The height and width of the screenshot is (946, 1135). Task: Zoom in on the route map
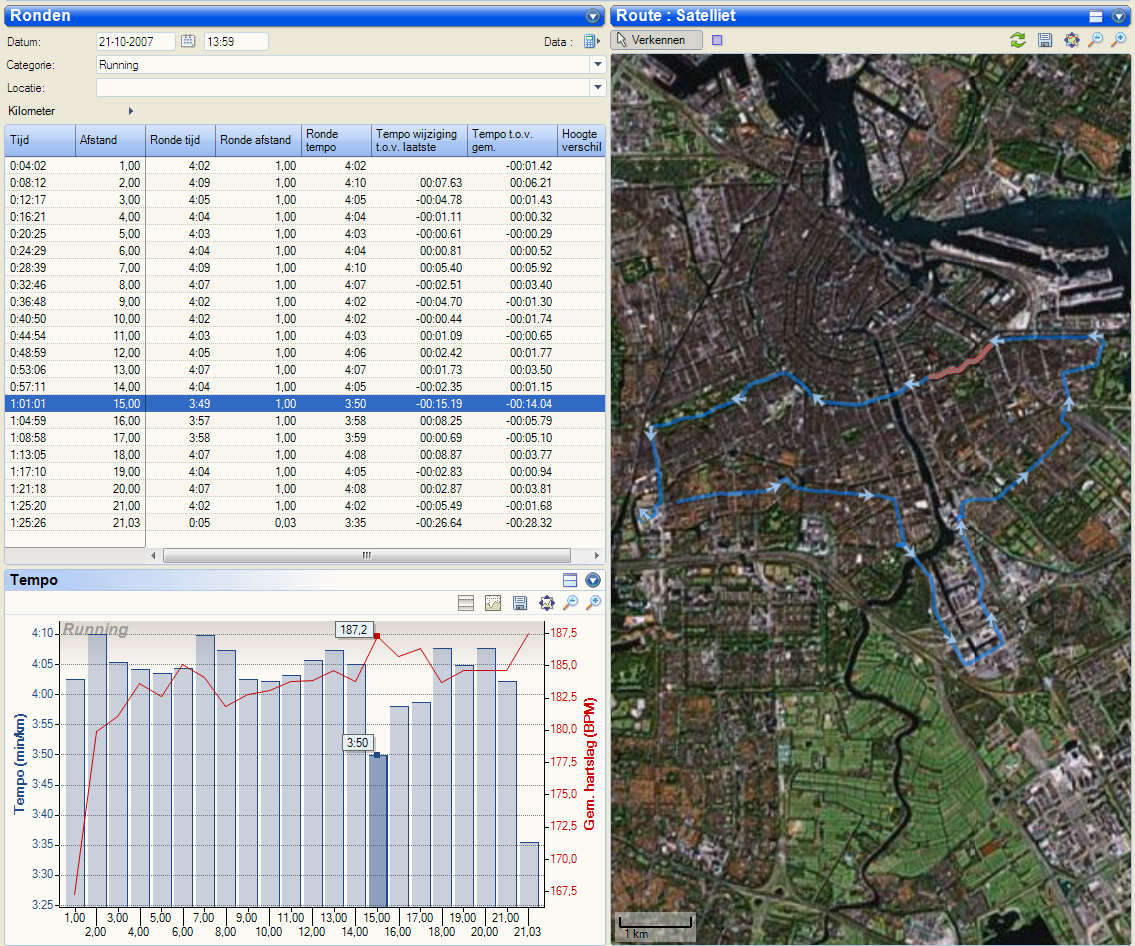point(1121,40)
